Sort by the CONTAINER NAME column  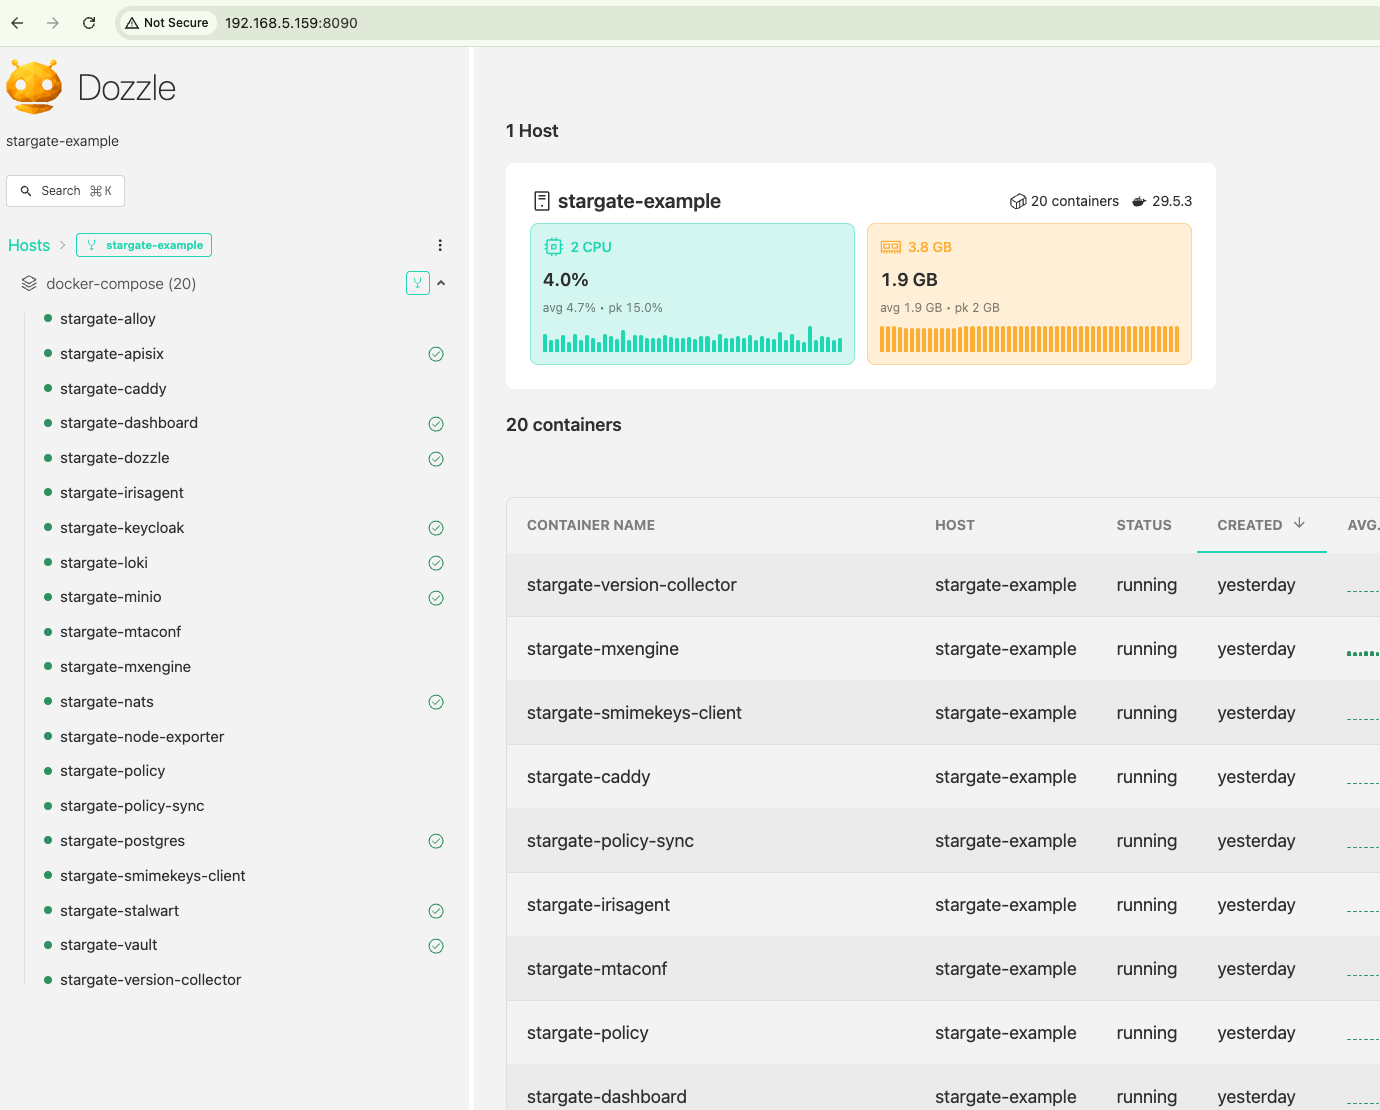point(591,525)
